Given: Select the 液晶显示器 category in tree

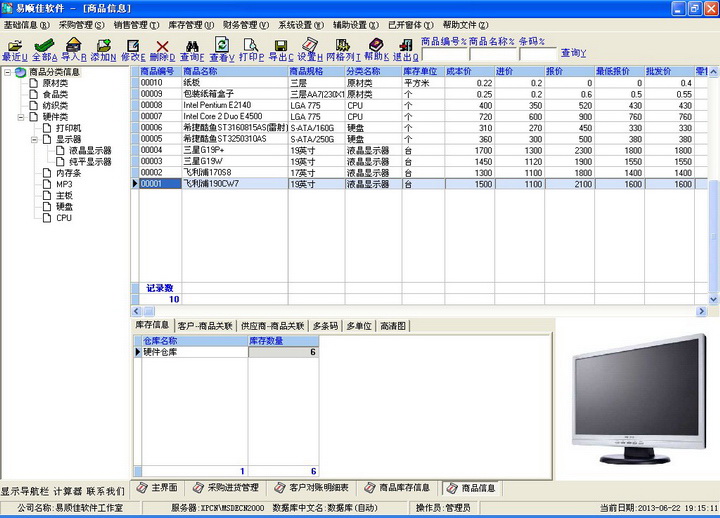Looking at the screenshot, I should 90,151.
